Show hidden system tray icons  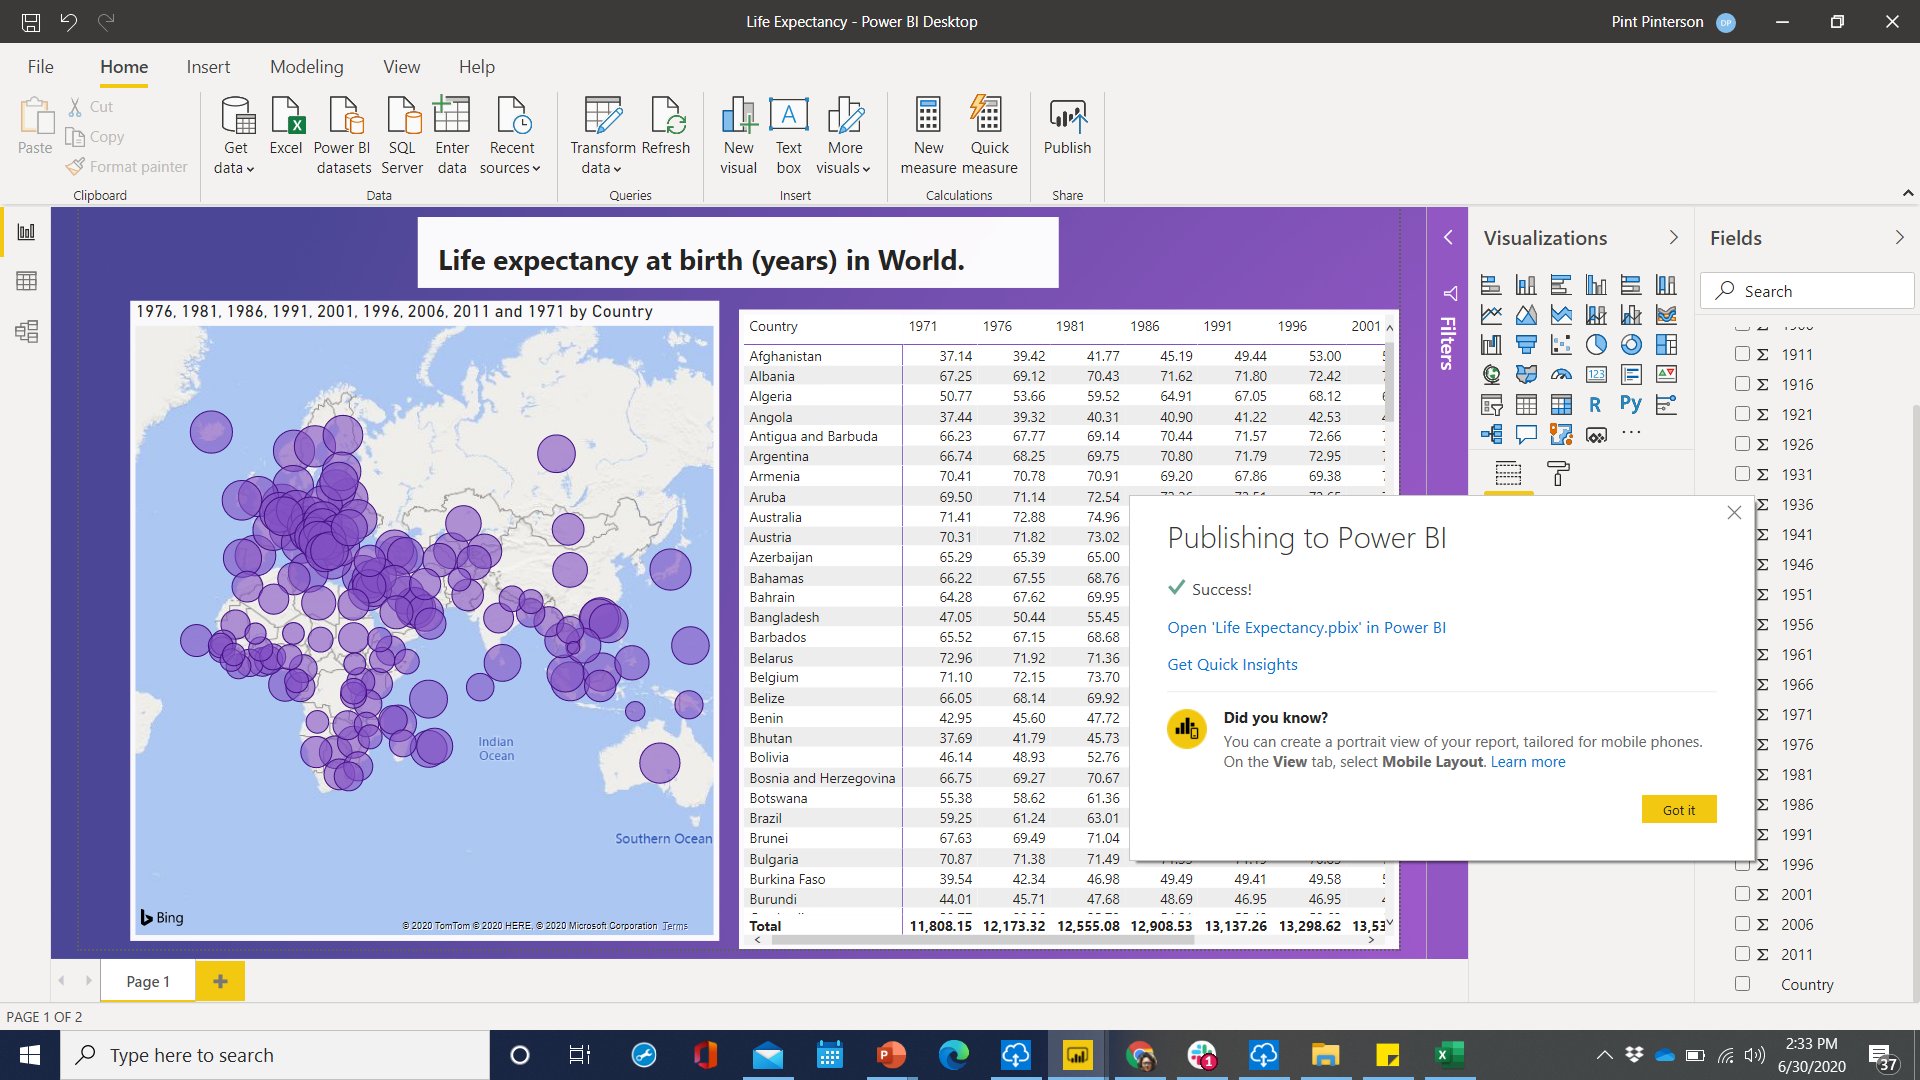click(1604, 1055)
